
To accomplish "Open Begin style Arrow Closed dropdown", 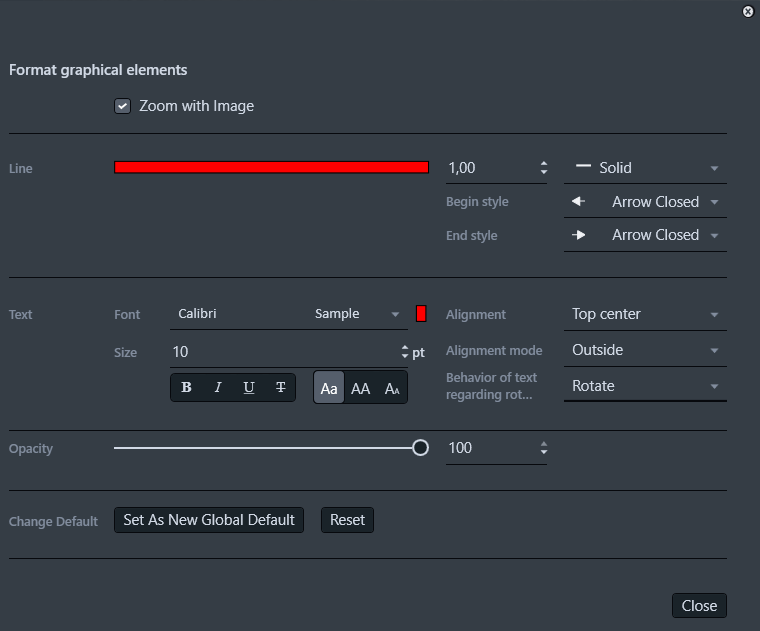I will pyautogui.click(x=645, y=202).
